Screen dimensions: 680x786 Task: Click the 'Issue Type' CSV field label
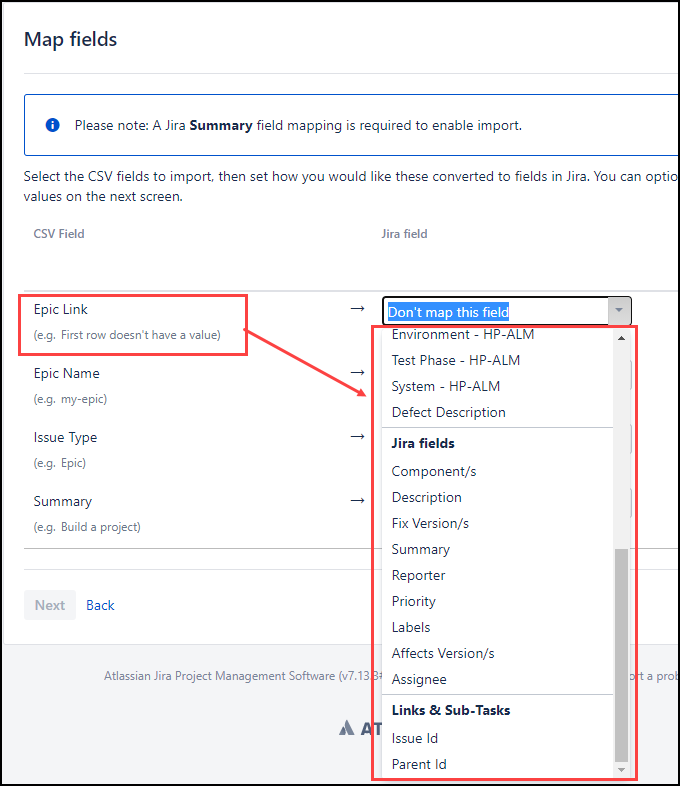coord(65,438)
